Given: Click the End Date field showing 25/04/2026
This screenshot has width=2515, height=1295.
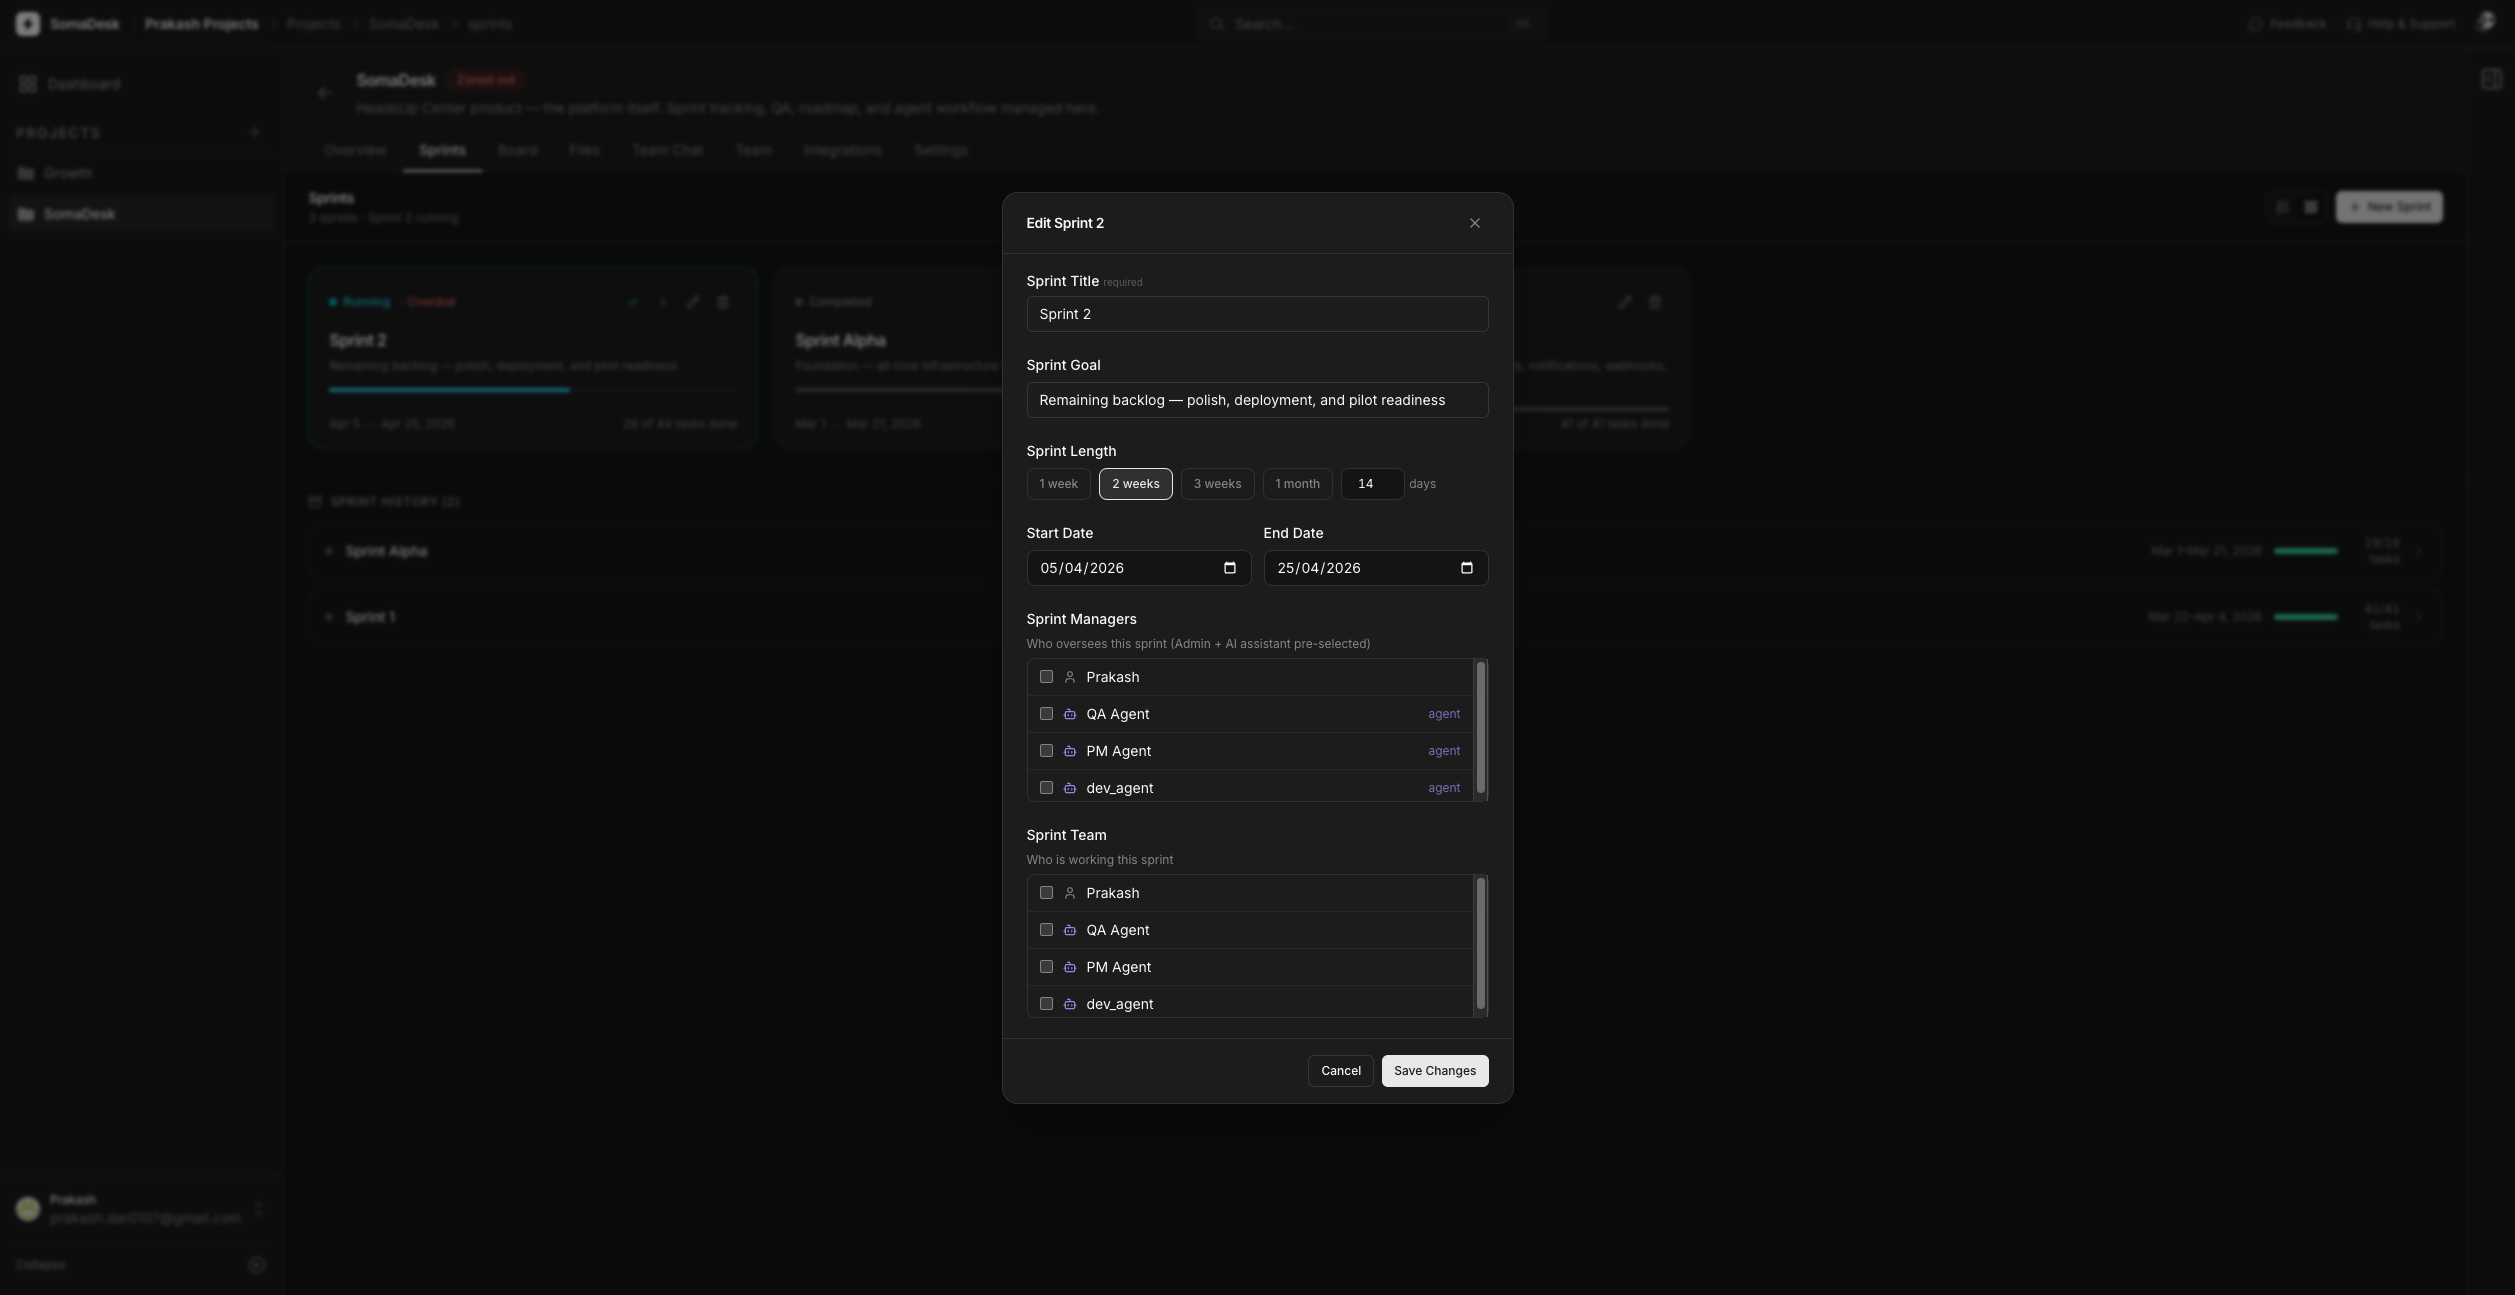Looking at the screenshot, I should click(x=1375, y=568).
